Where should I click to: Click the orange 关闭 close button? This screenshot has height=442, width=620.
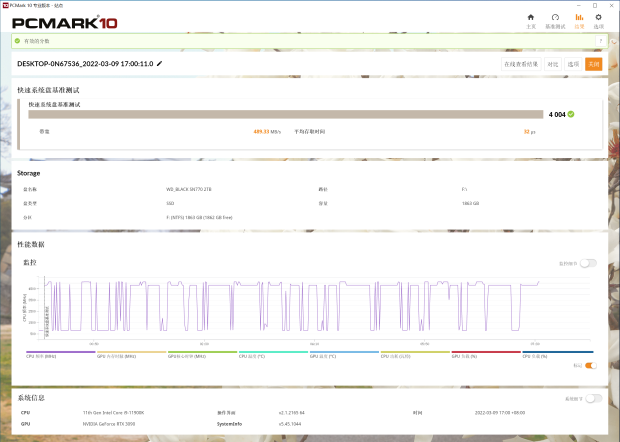point(594,64)
